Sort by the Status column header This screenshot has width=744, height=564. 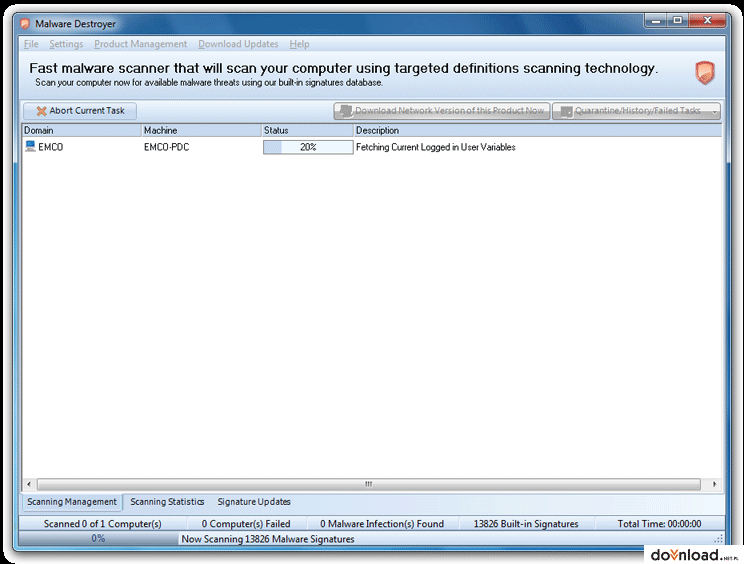308,130
